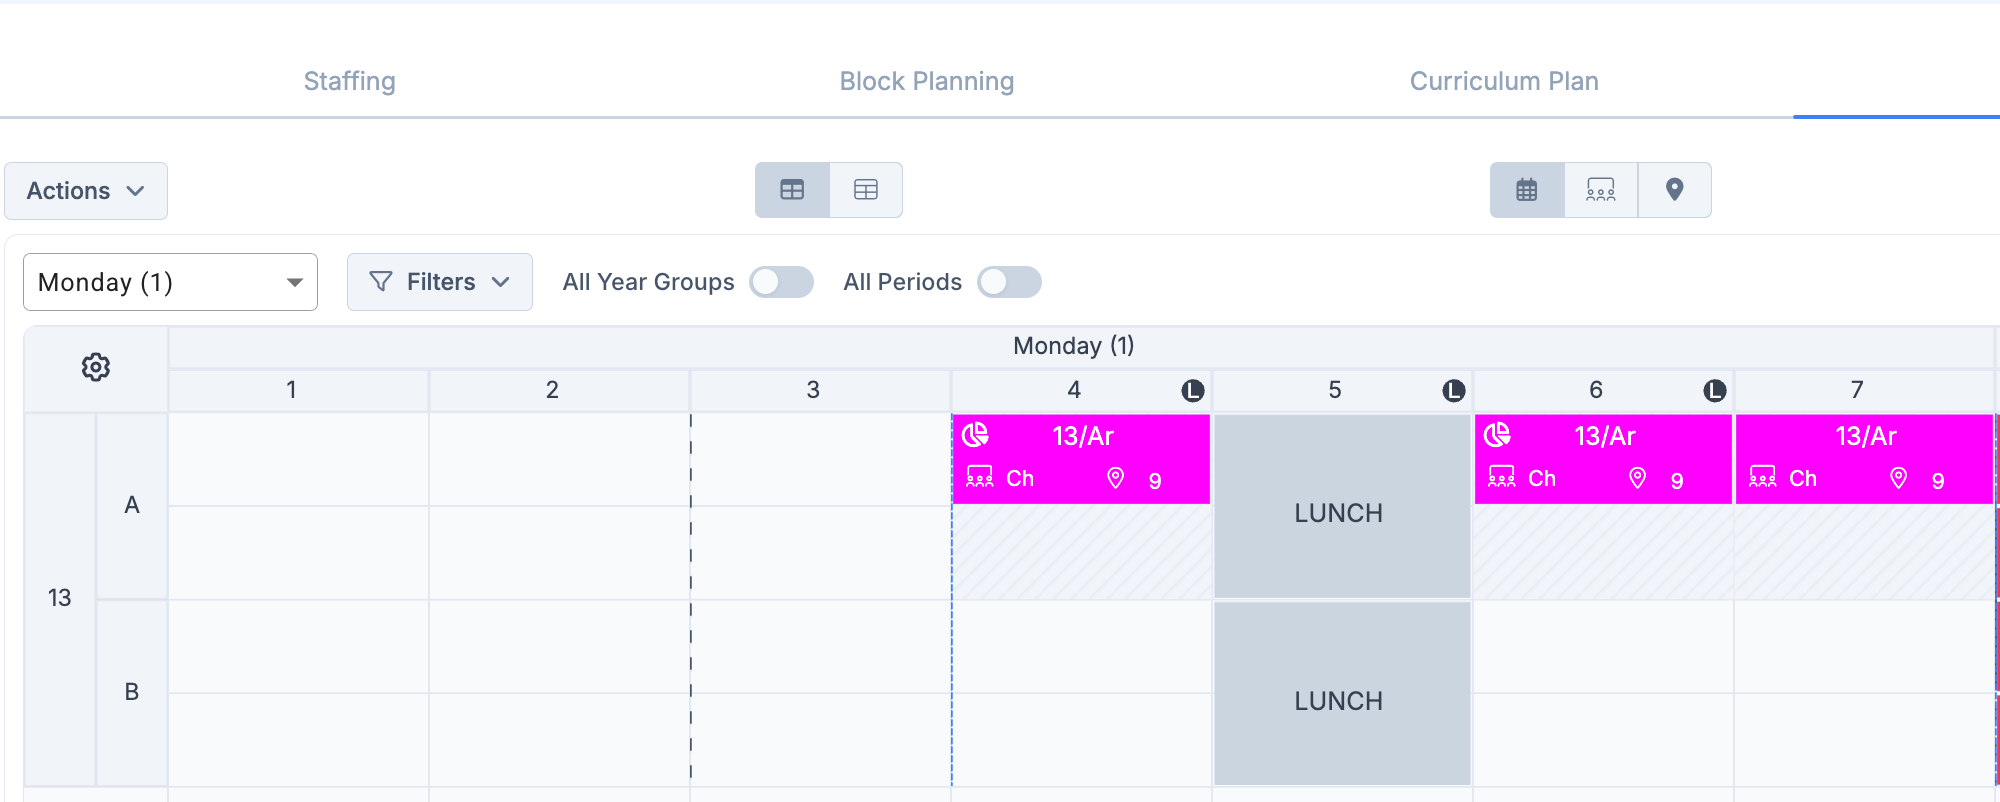Open the Actions dropdown menu
This screenshot has height=802, width=2000.
(86, 191)
